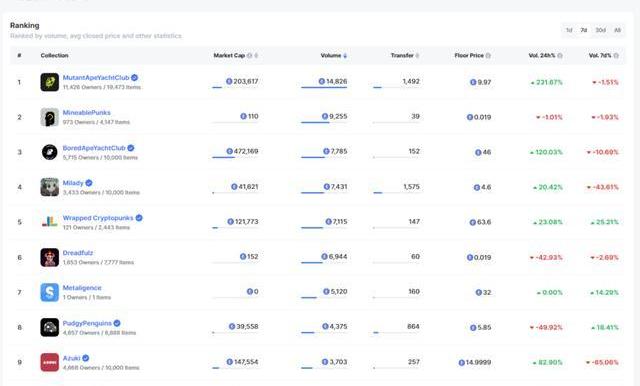
Task: Open the PudgyPenguins collection icon
Action: click(x=49, y=327)
